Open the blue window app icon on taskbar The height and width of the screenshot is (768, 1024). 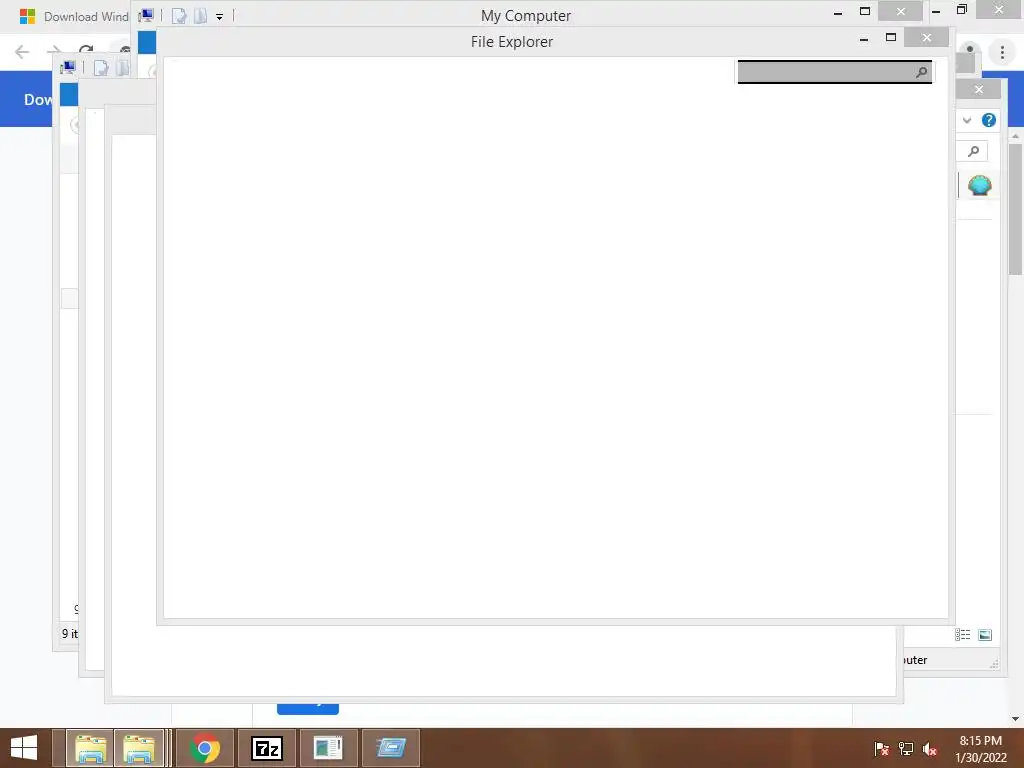(x=391, y=748)
